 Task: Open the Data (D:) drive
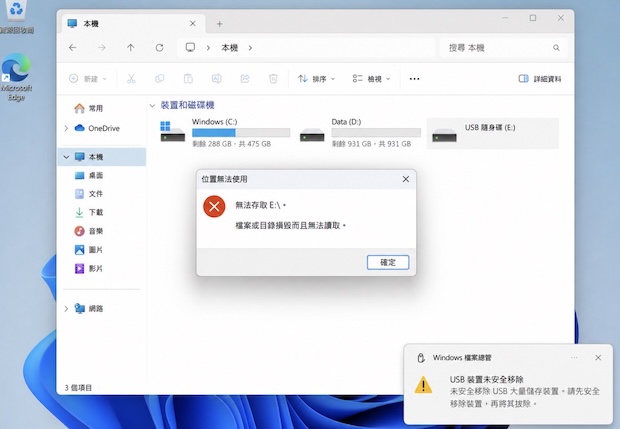coord(360,133)
